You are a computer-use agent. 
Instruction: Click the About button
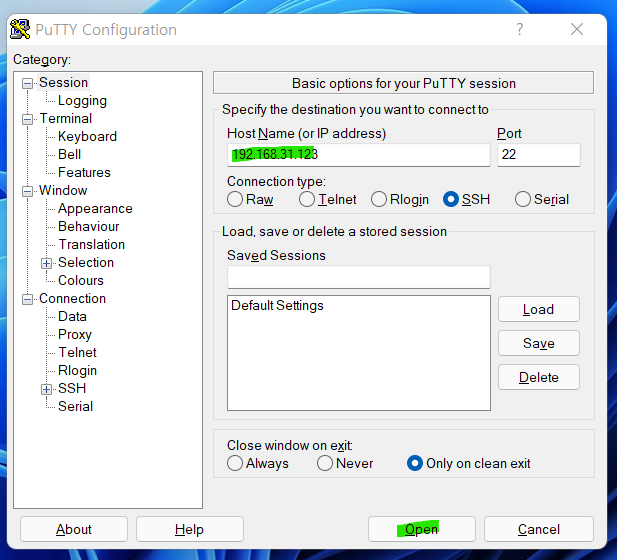click(x=74, y=529)
